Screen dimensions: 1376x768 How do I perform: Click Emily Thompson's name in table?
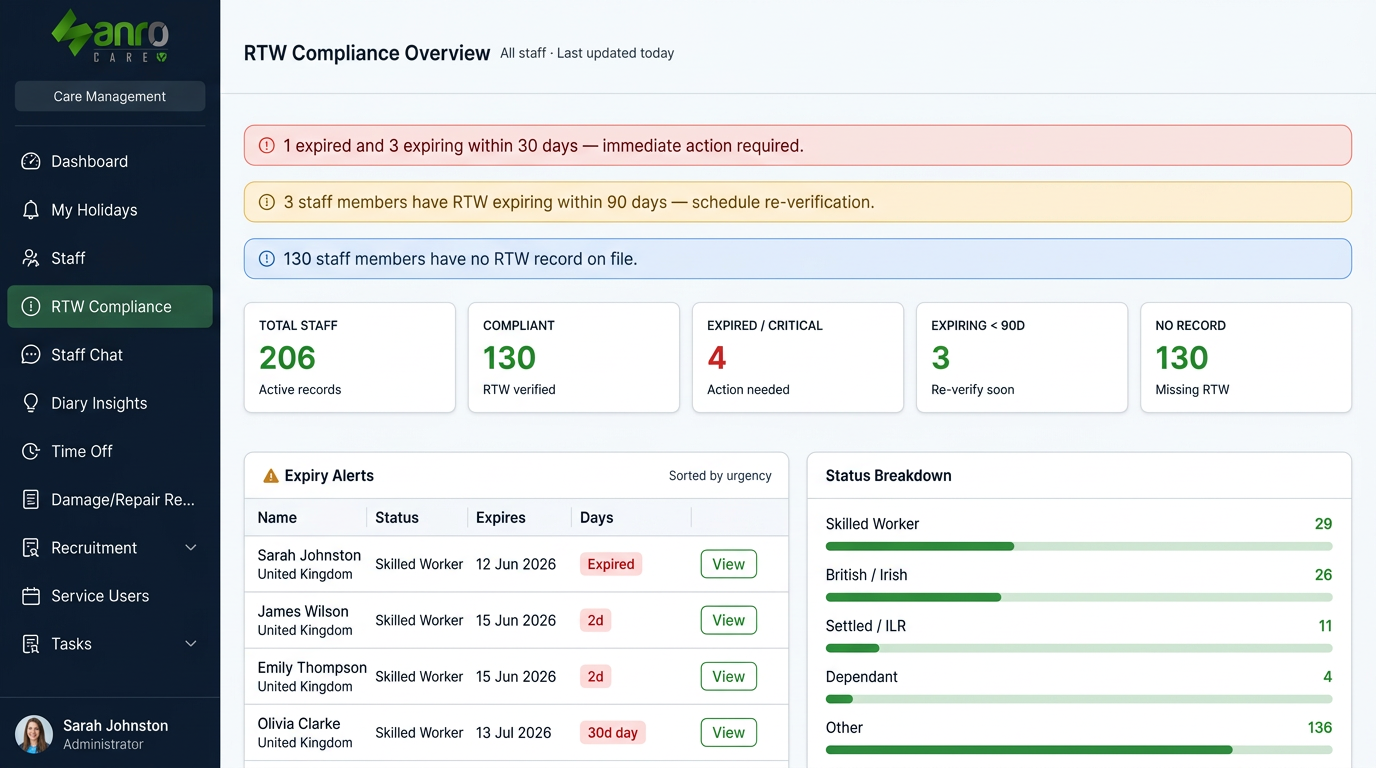pyautogui.click(x=312, y=667)
